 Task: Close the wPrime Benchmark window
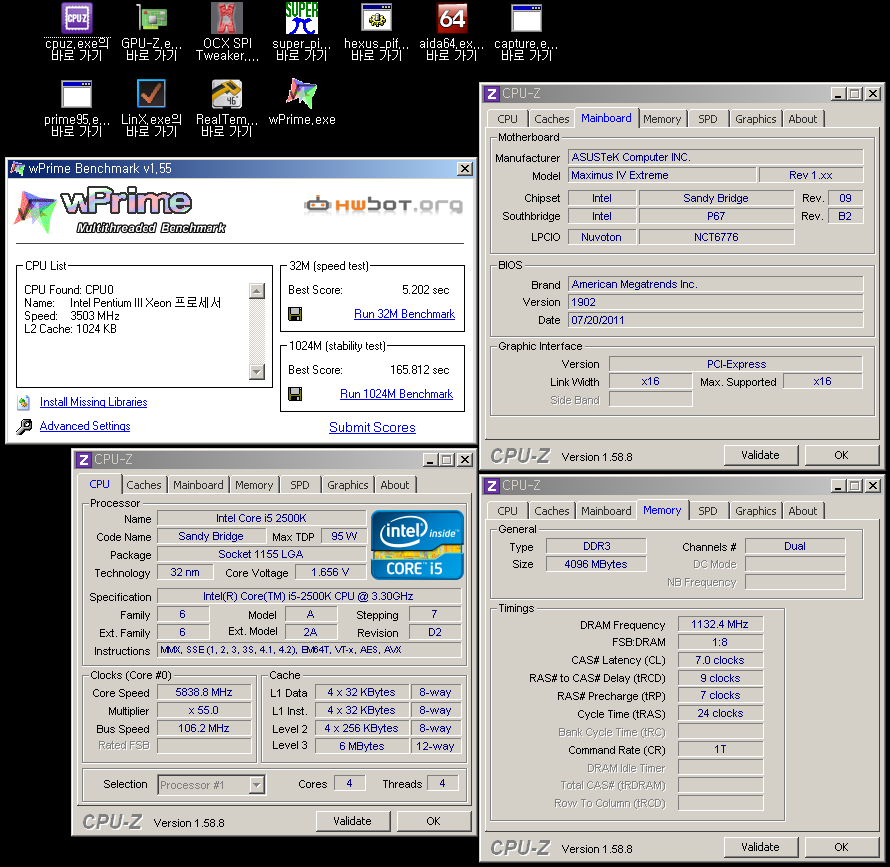465,169
